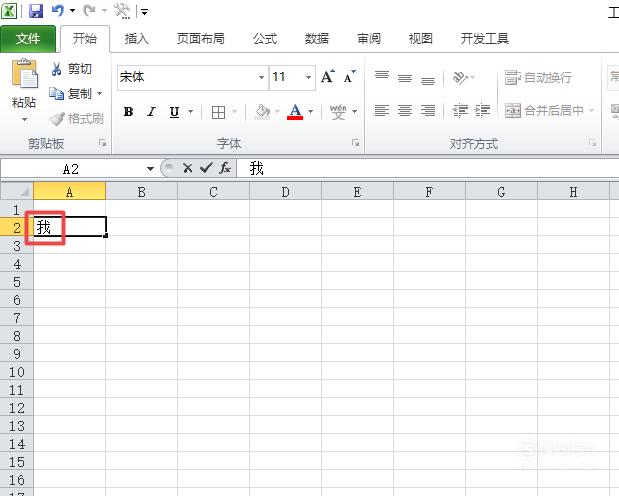The height and width of the screenshot is (496, 619).
Task: Open the Excel application icon menu
Action: (9, 11)
